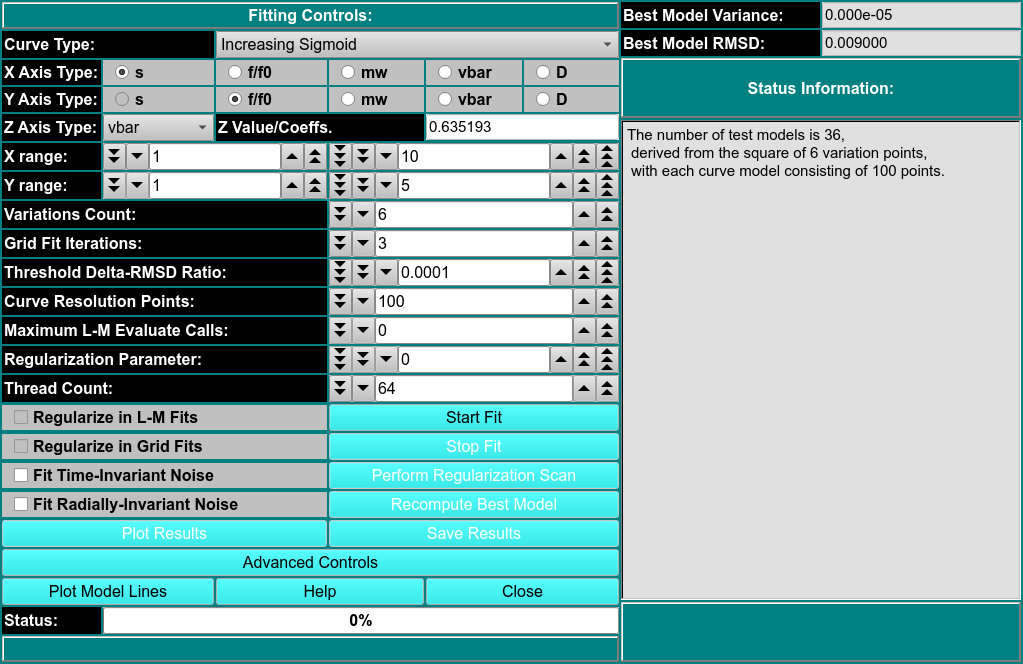The image size is (1023, 664).
Task: Click triple up arrow for Regularization Parameter
Action: pyautogui.click(x=606, y=359)
